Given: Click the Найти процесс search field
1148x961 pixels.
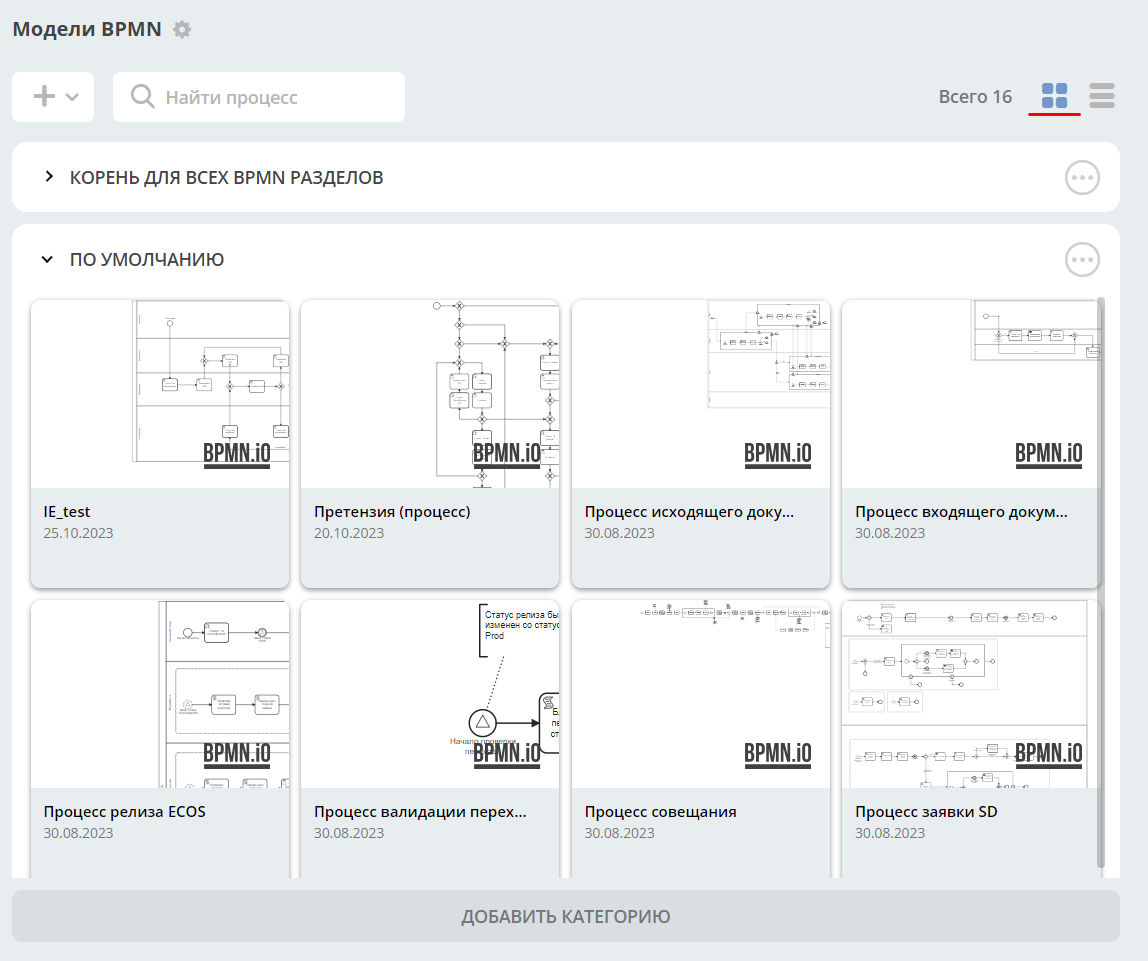Looking at the screenshot, I should [259, 97].
